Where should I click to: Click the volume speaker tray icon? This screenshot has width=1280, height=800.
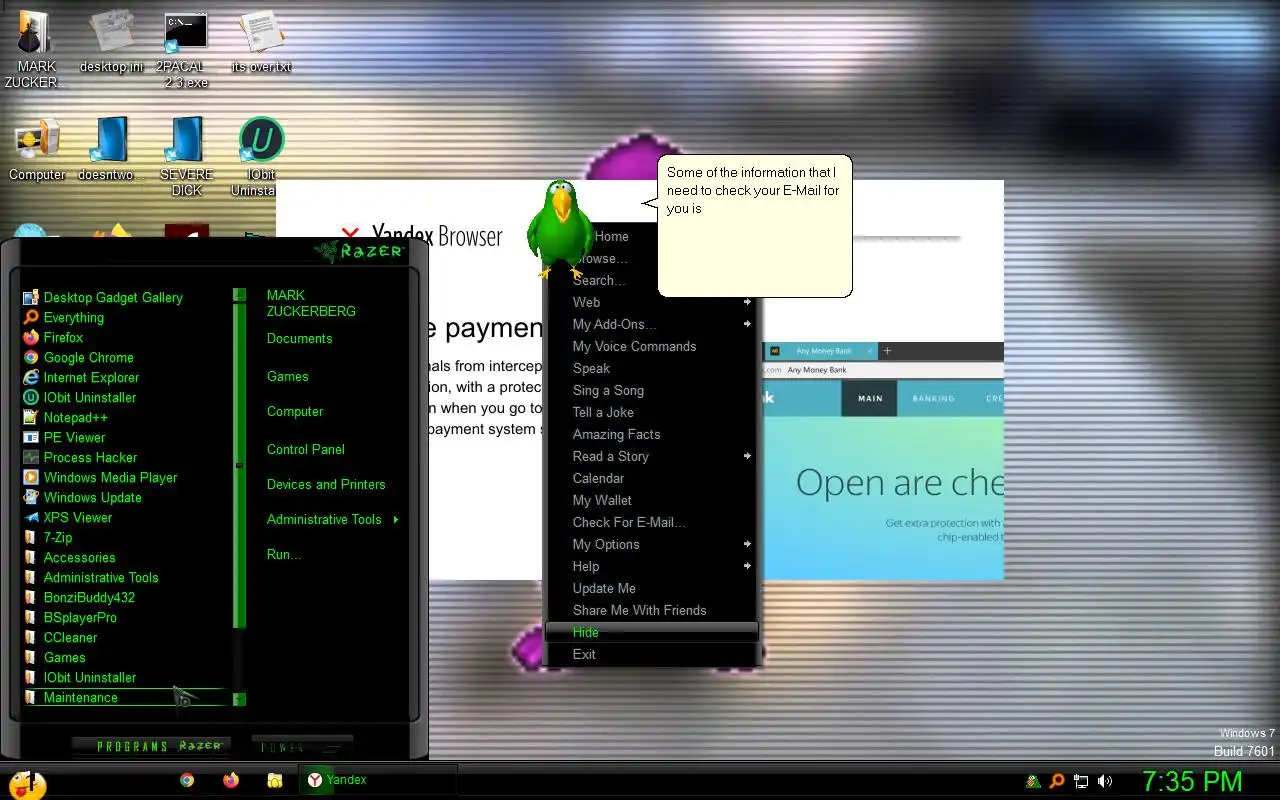[x=1105, y=781]
